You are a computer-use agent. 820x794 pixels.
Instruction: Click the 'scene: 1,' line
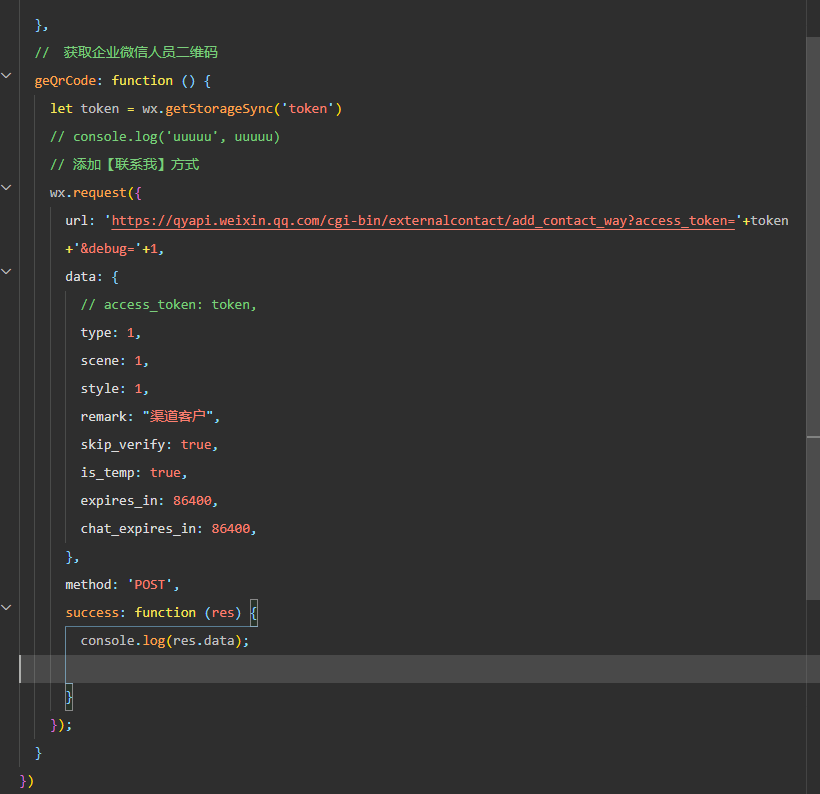pyautogui.click(x=115, y=361)
